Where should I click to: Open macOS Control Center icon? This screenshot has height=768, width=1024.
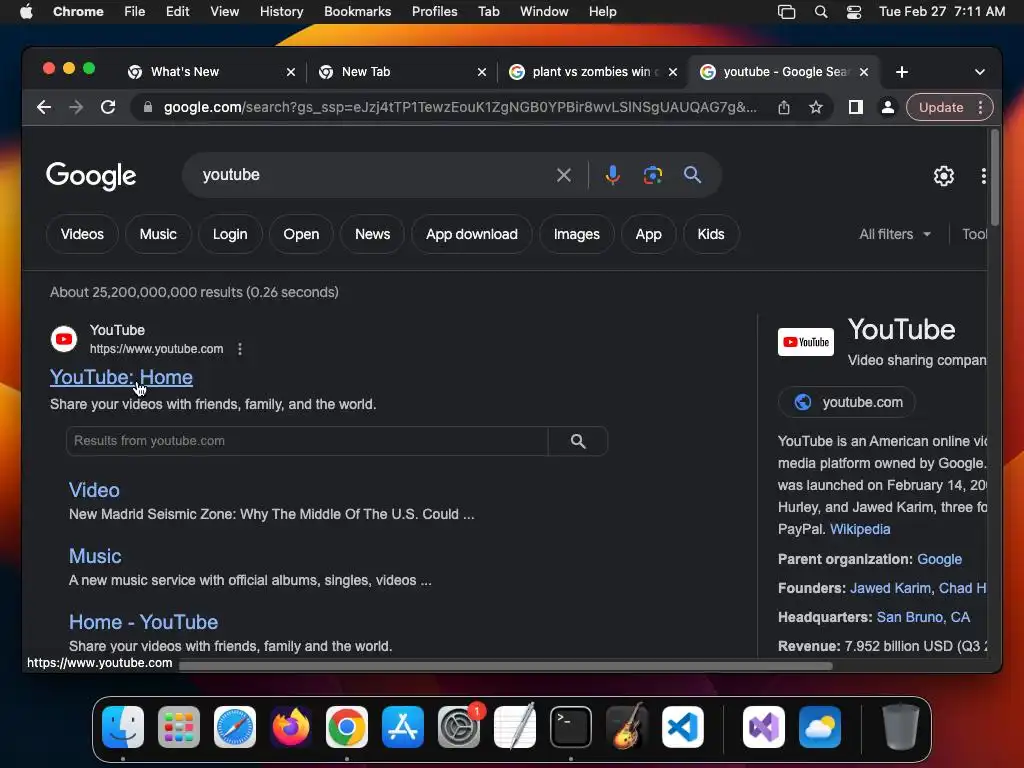(854, 12)
